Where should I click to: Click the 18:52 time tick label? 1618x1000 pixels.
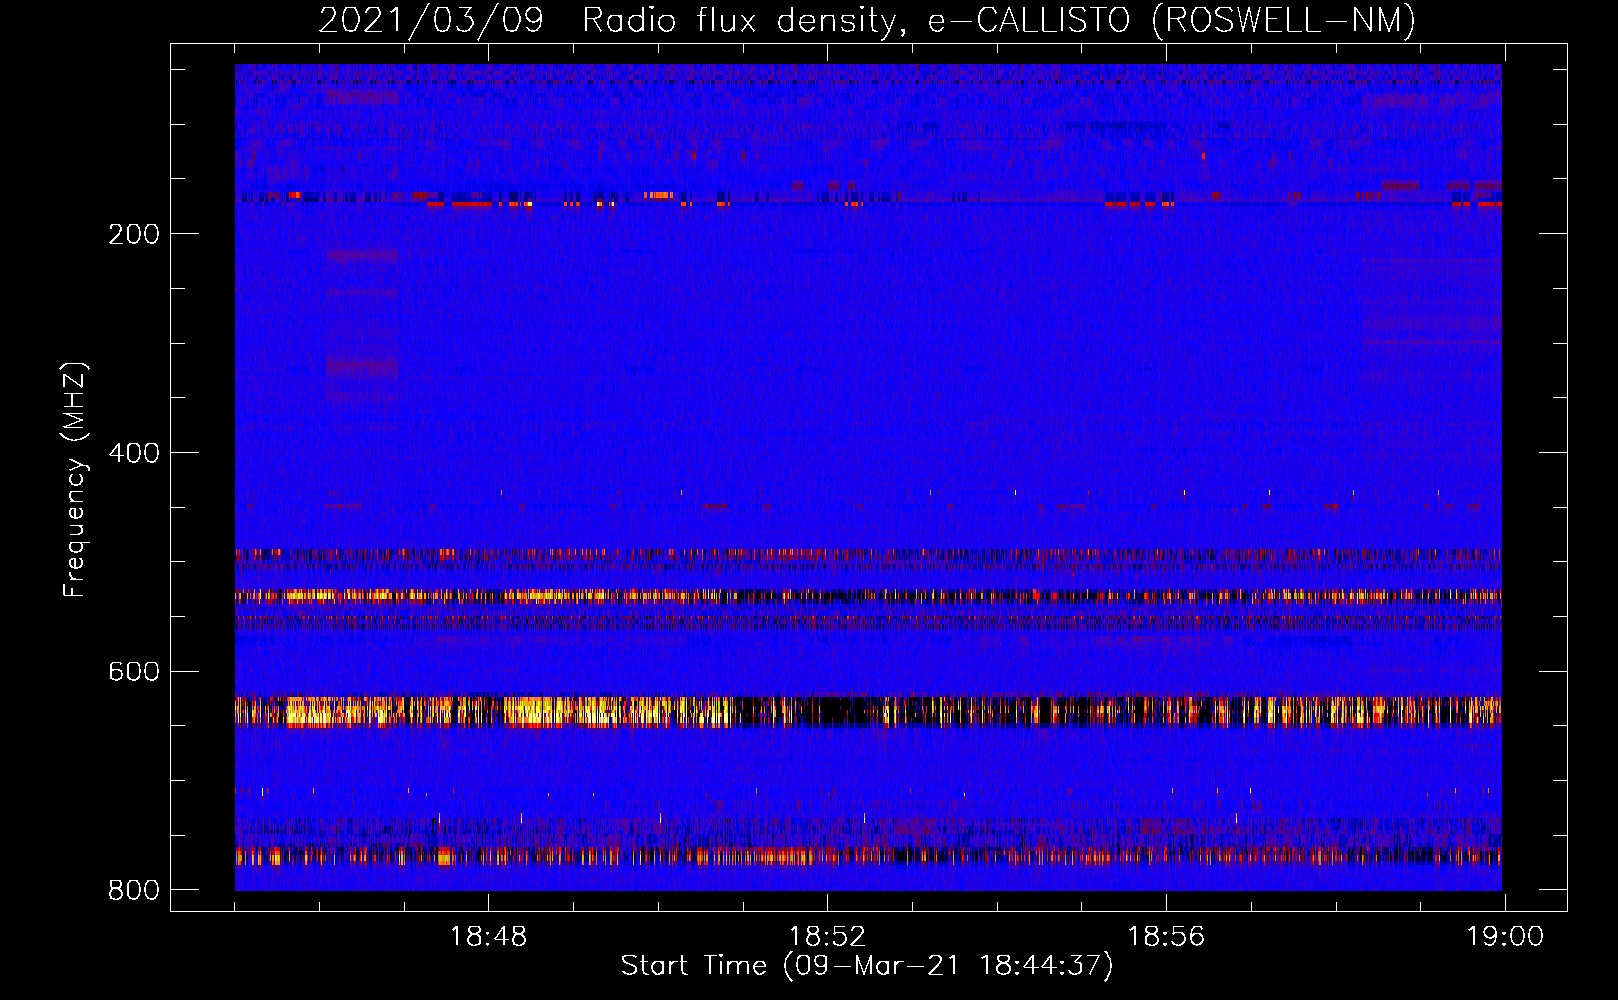tap(827, 937)
